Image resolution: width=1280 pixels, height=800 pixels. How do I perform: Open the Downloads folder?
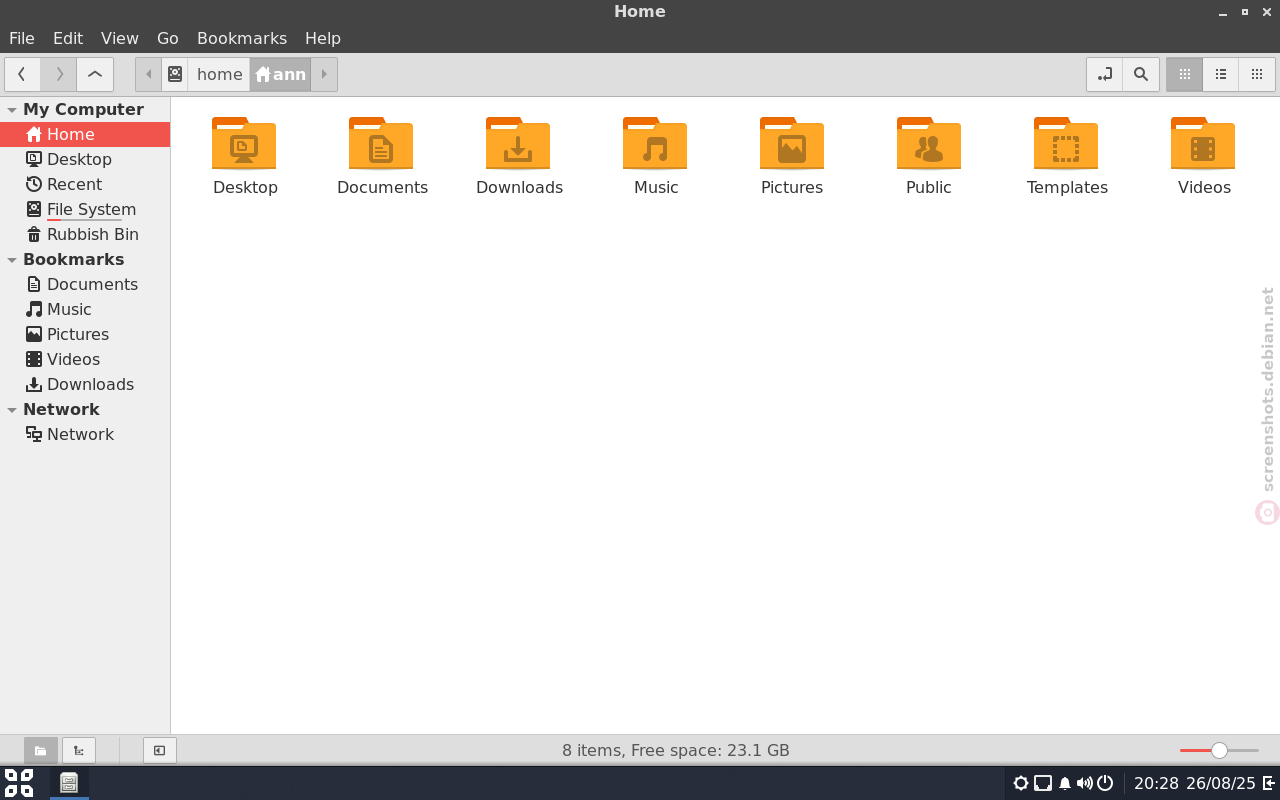pos(519,156)
